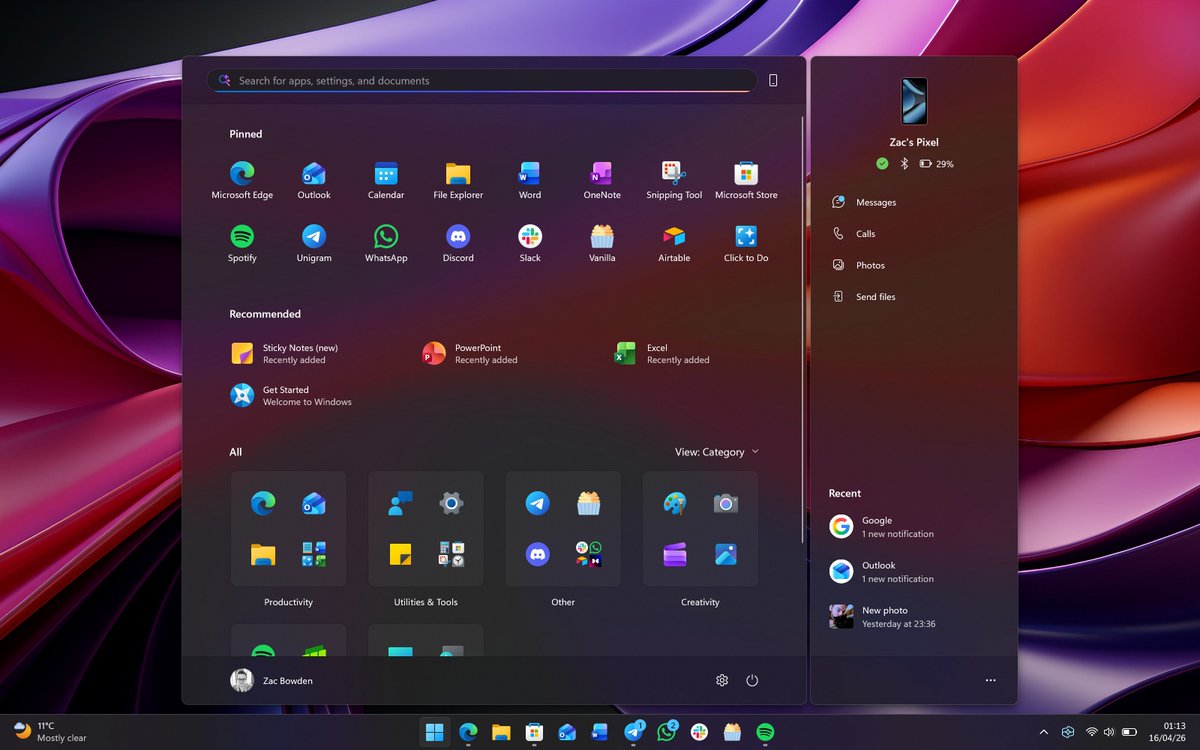Open Camera in Creativity folder
Viewport: 1200px width, 750px height.
click(725, 504)
